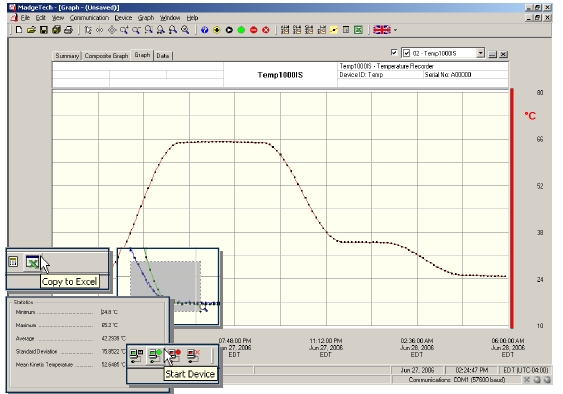The width and height of the screenshot is (563, 394).
Task: Click the yellow graph line toolbar icon
Action: [x=334, y=30]
